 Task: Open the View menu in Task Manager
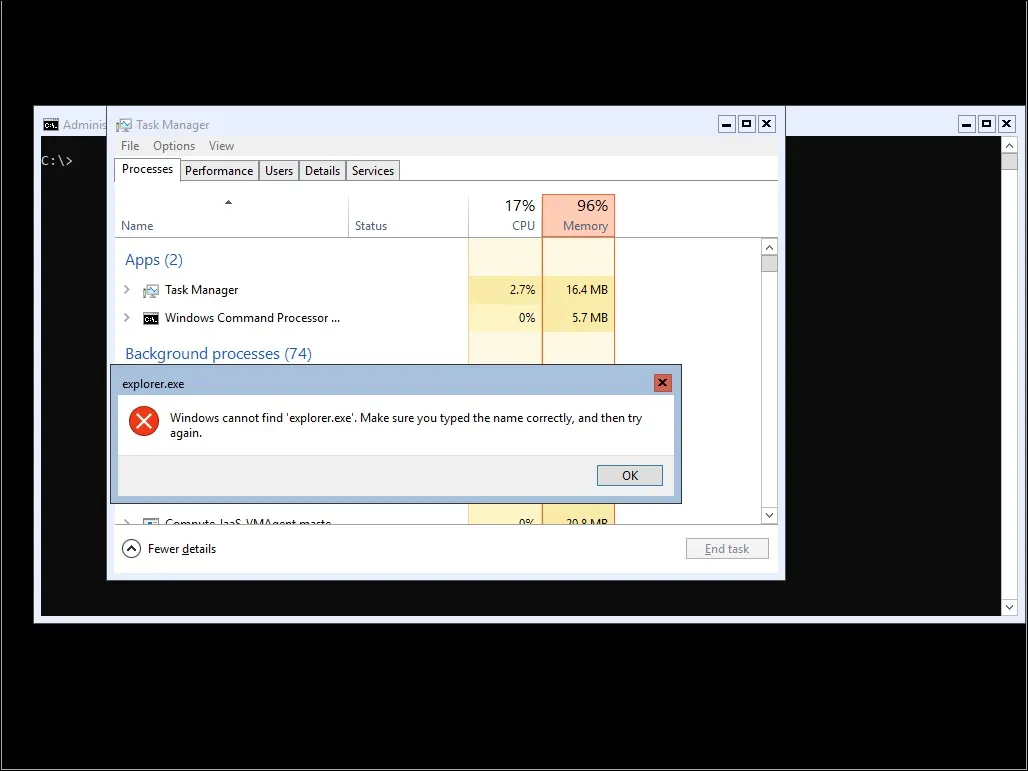point(221,146)
